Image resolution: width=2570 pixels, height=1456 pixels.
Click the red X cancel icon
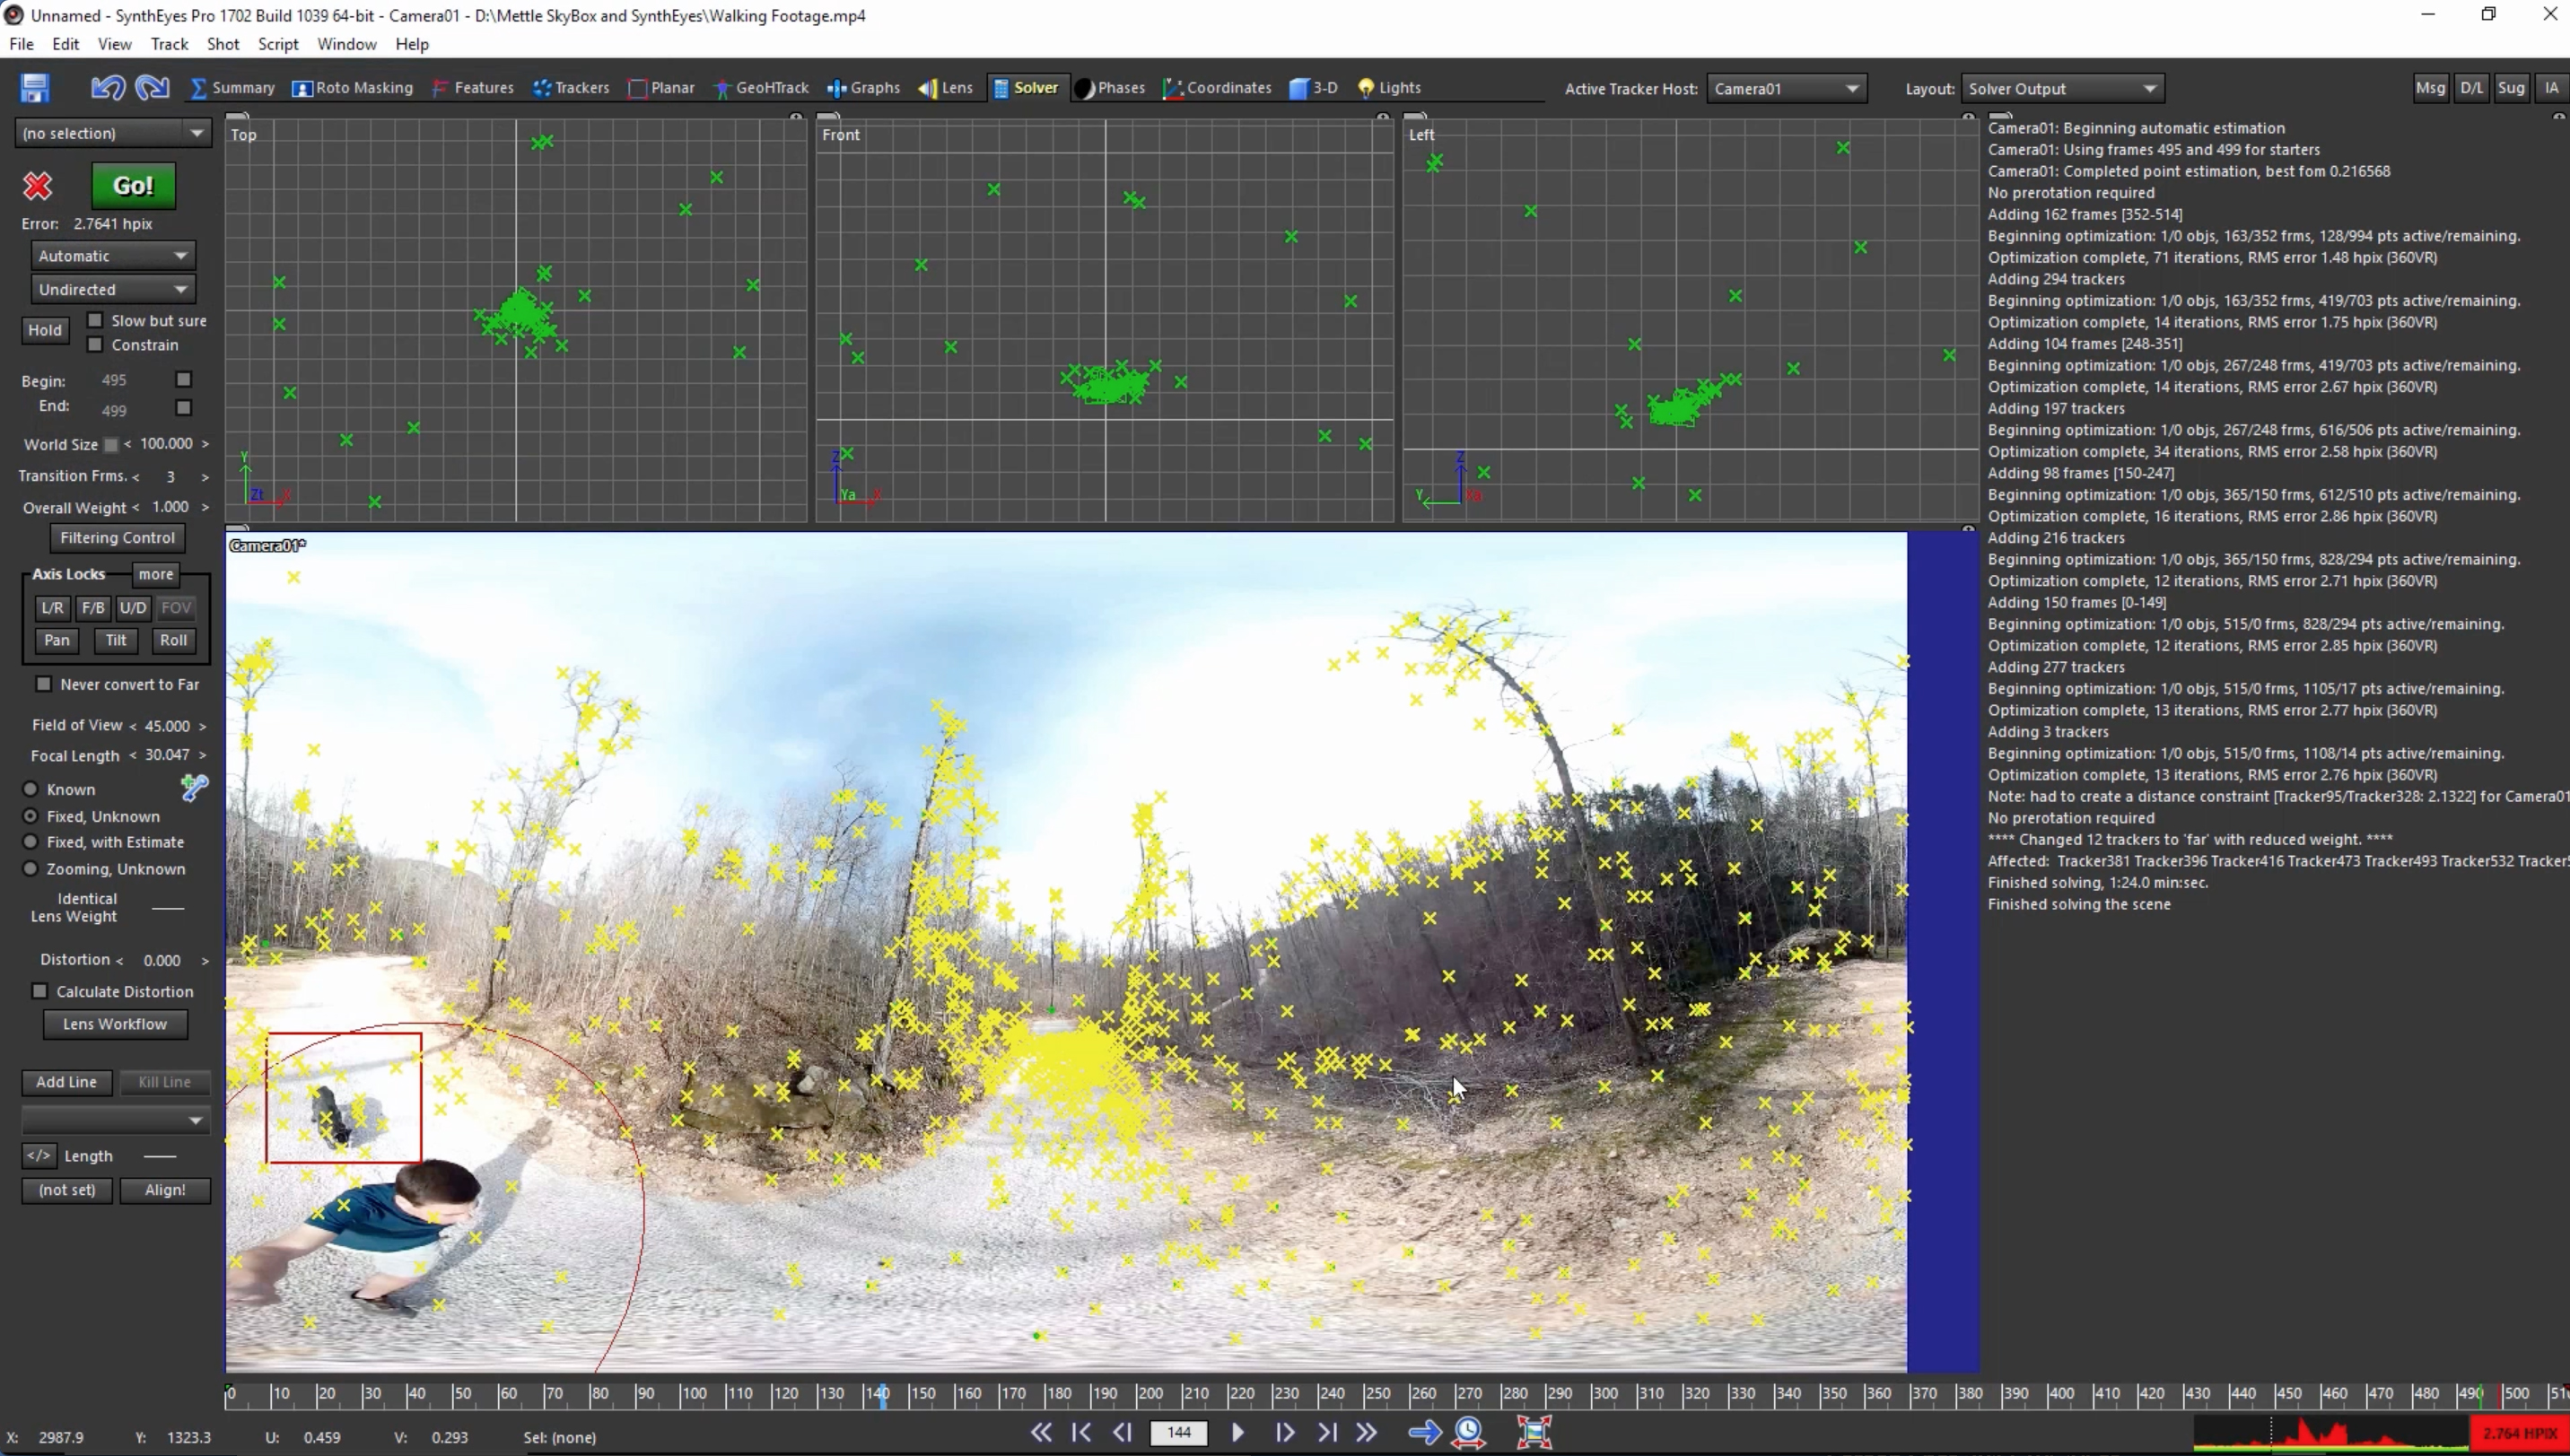pos(38,186)
